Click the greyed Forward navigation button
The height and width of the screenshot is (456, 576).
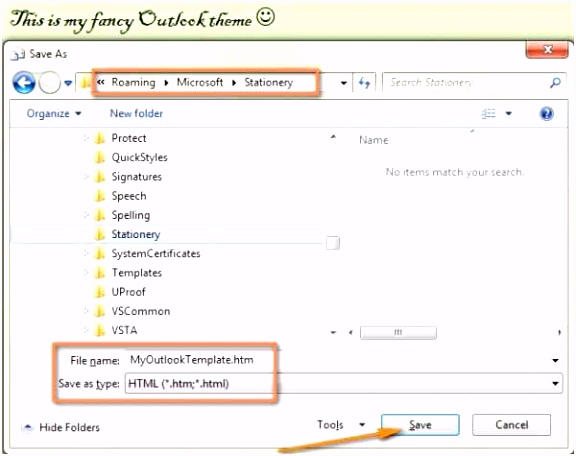click(50, 83)
